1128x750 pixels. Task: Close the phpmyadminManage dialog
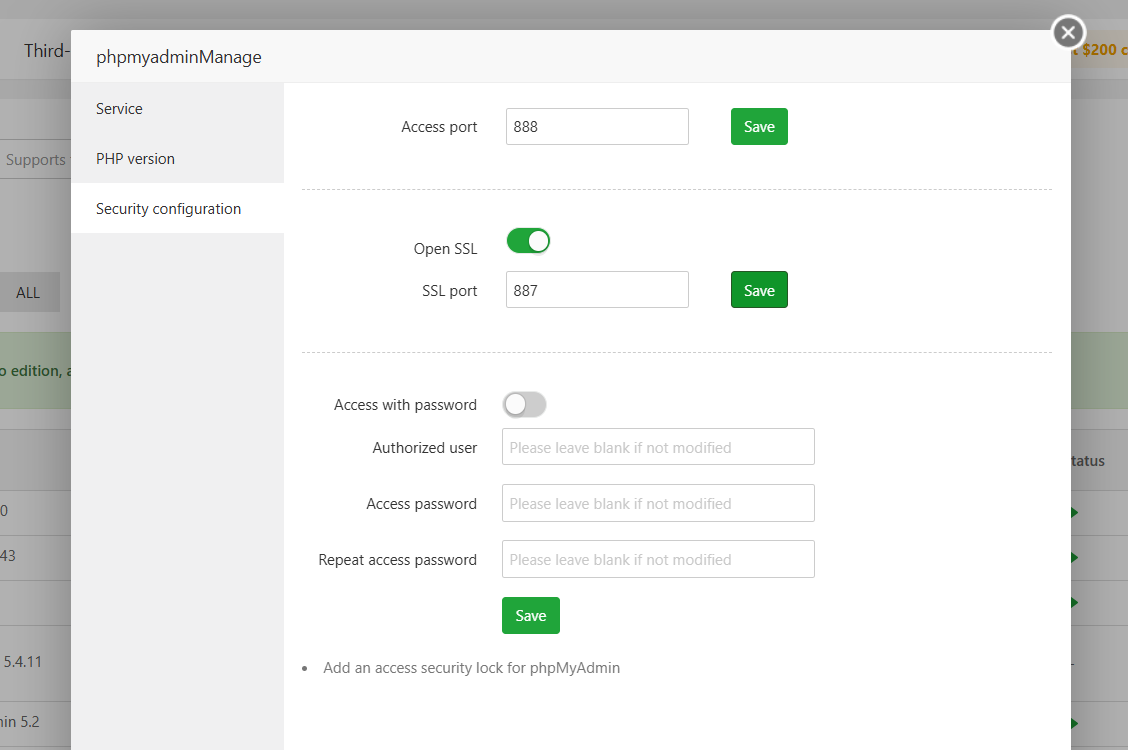[1068, 33]
